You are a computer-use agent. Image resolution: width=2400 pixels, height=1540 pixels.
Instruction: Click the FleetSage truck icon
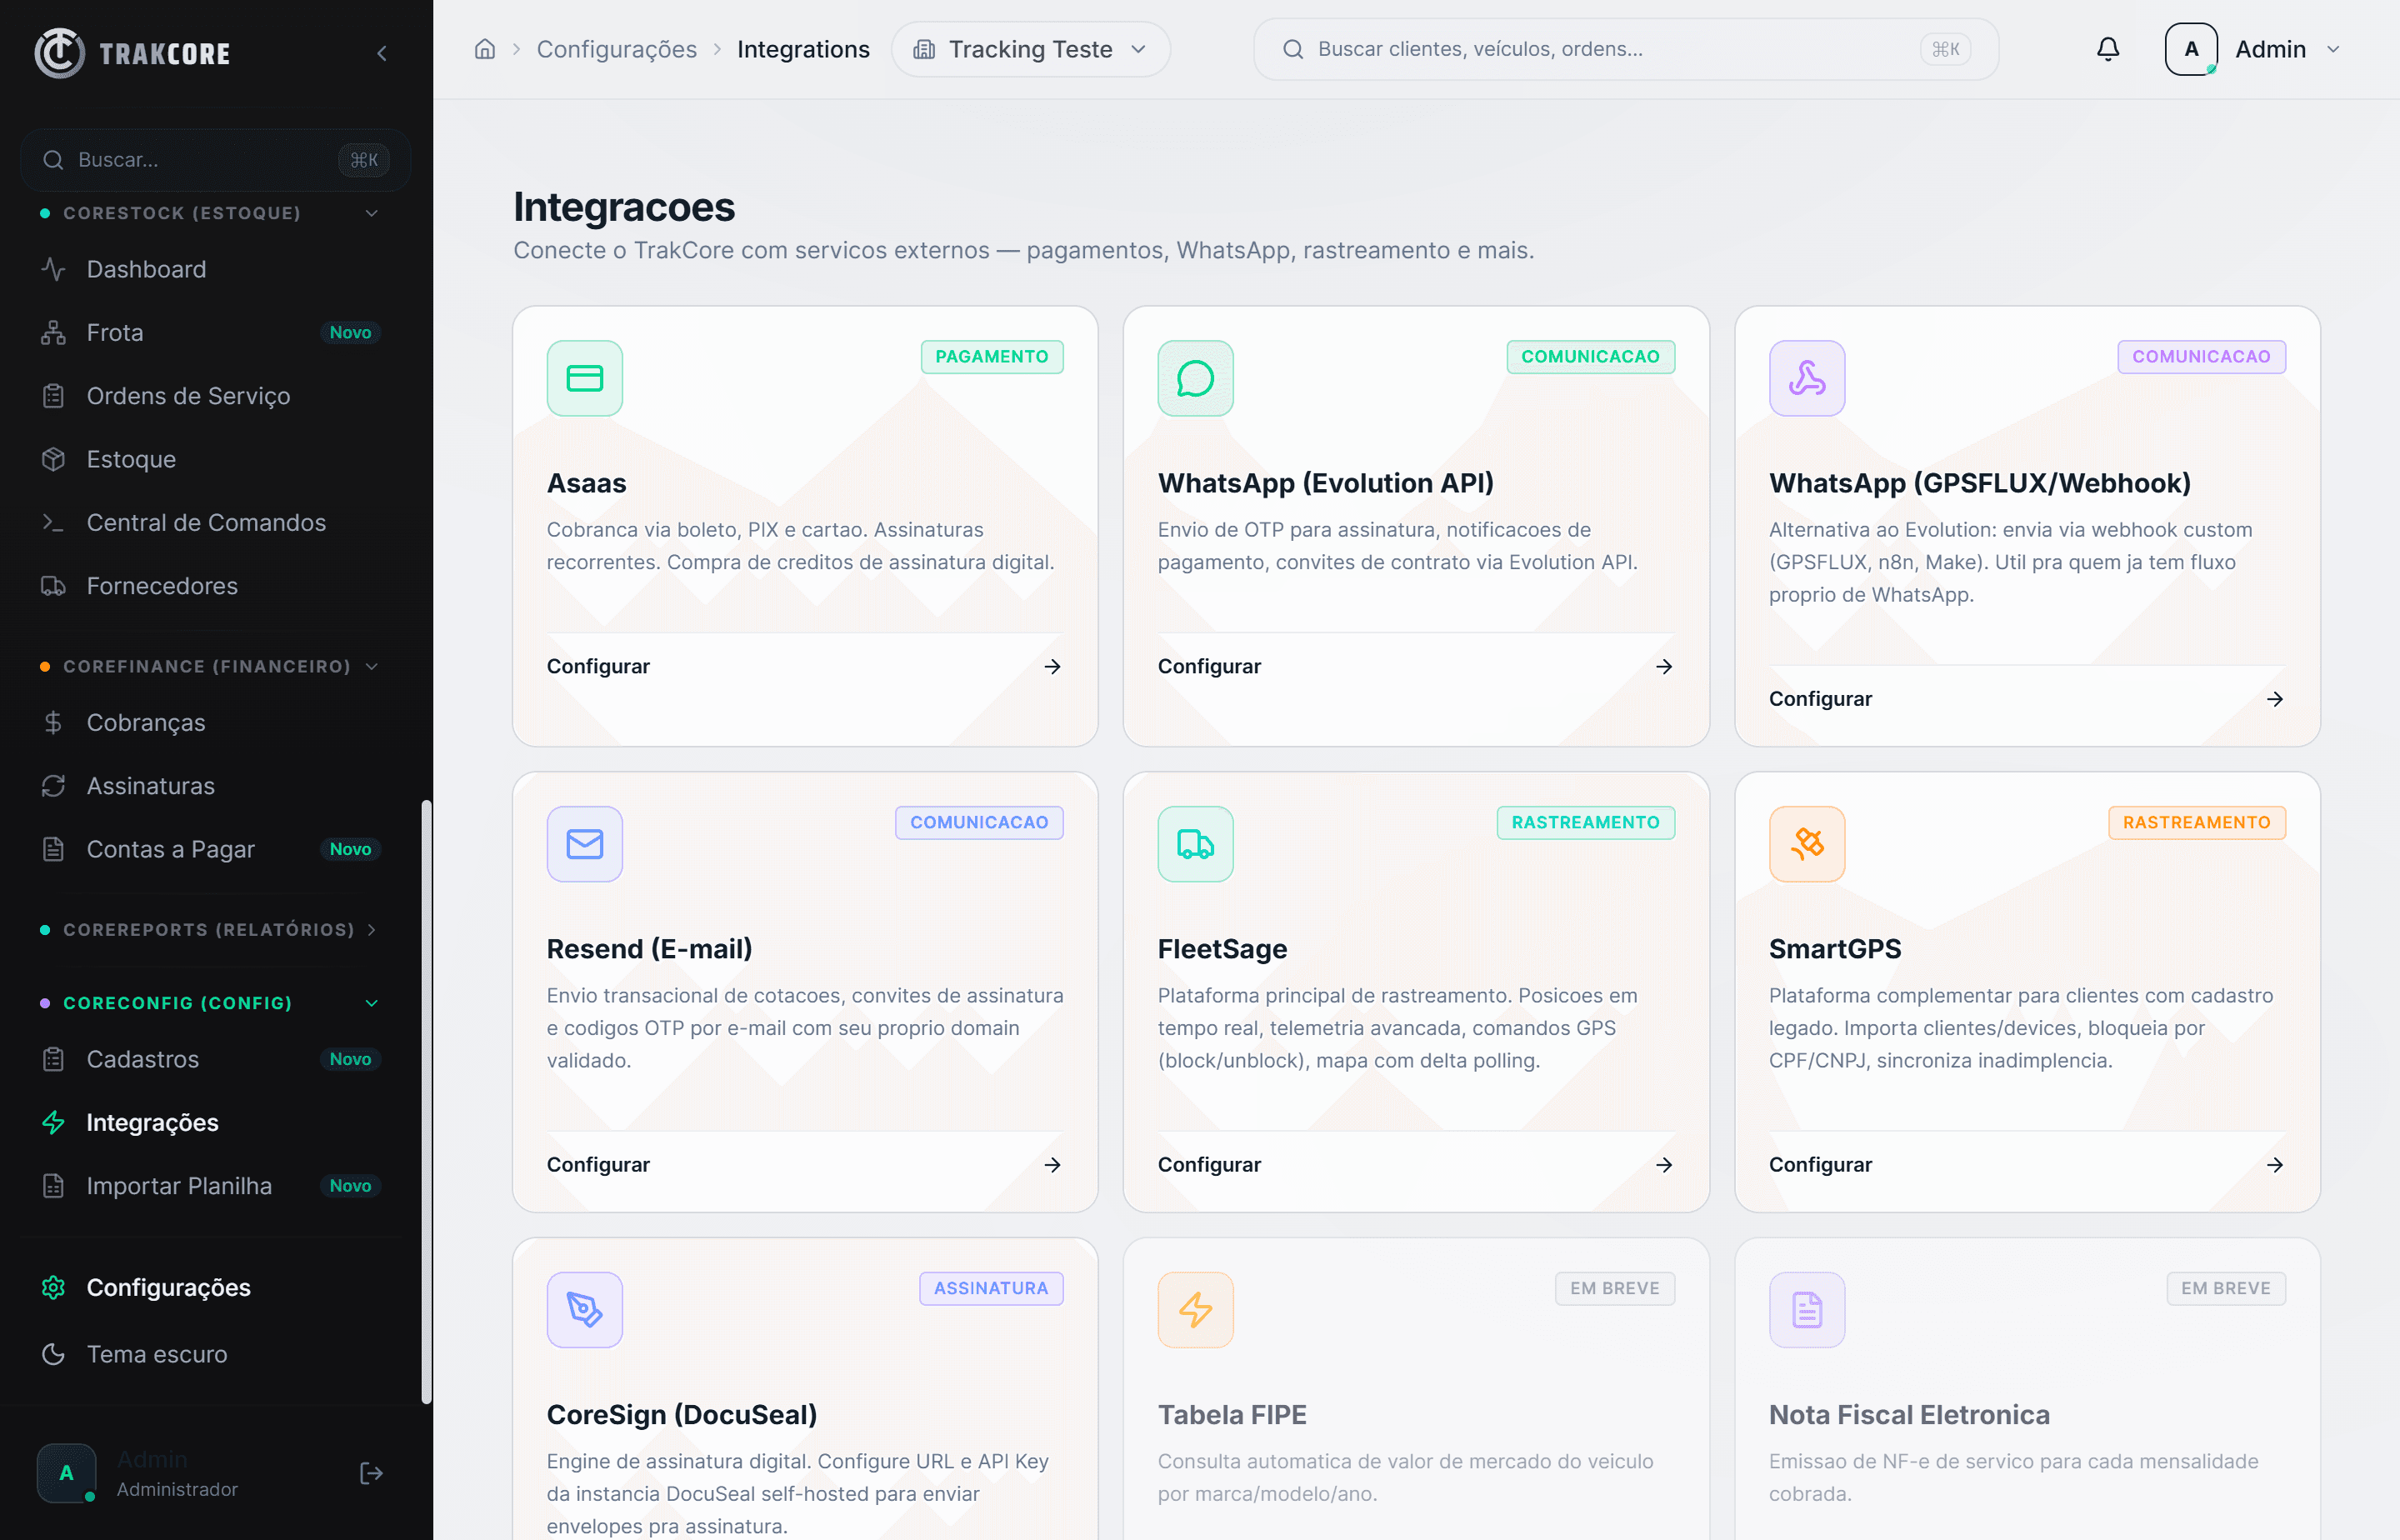[1195, 844]
